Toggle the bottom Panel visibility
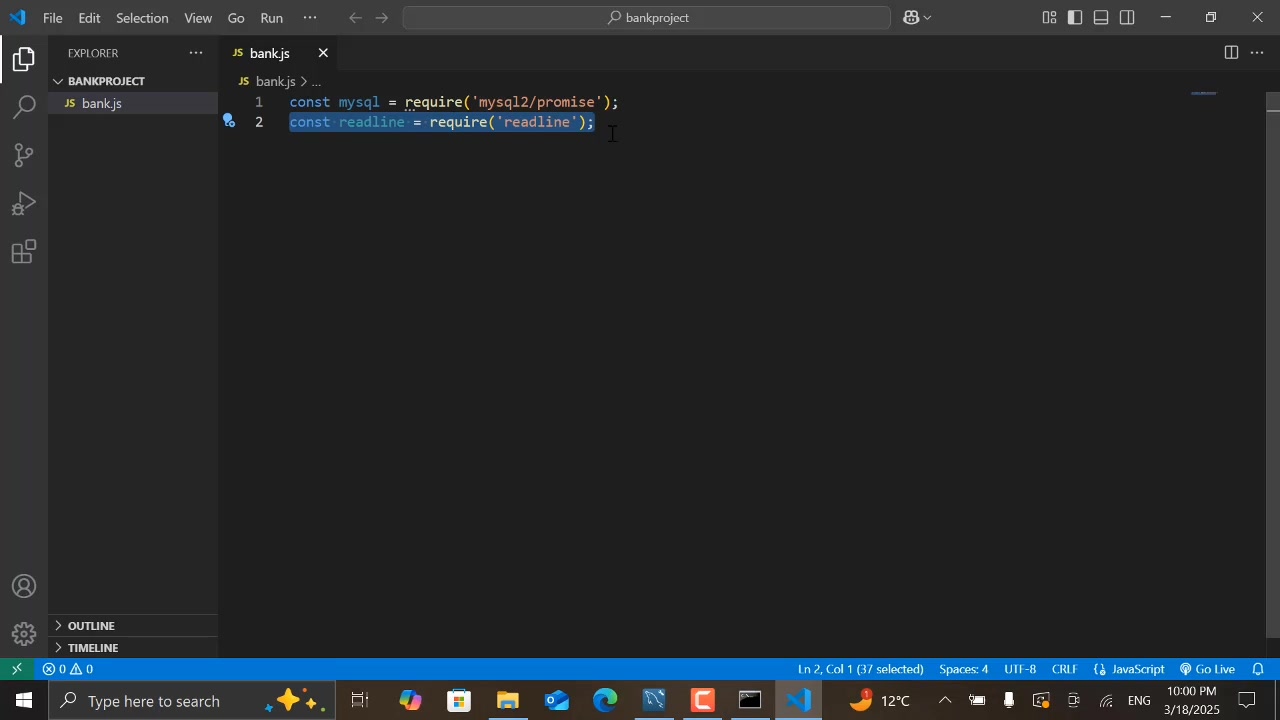1280x720 pixels. (1101, 17)
